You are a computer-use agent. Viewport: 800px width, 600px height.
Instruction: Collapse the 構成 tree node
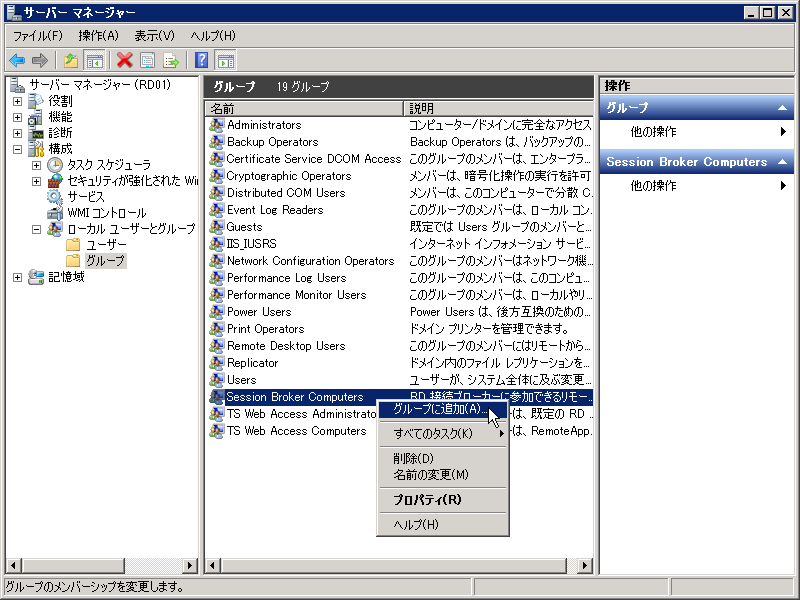[17, 149]
